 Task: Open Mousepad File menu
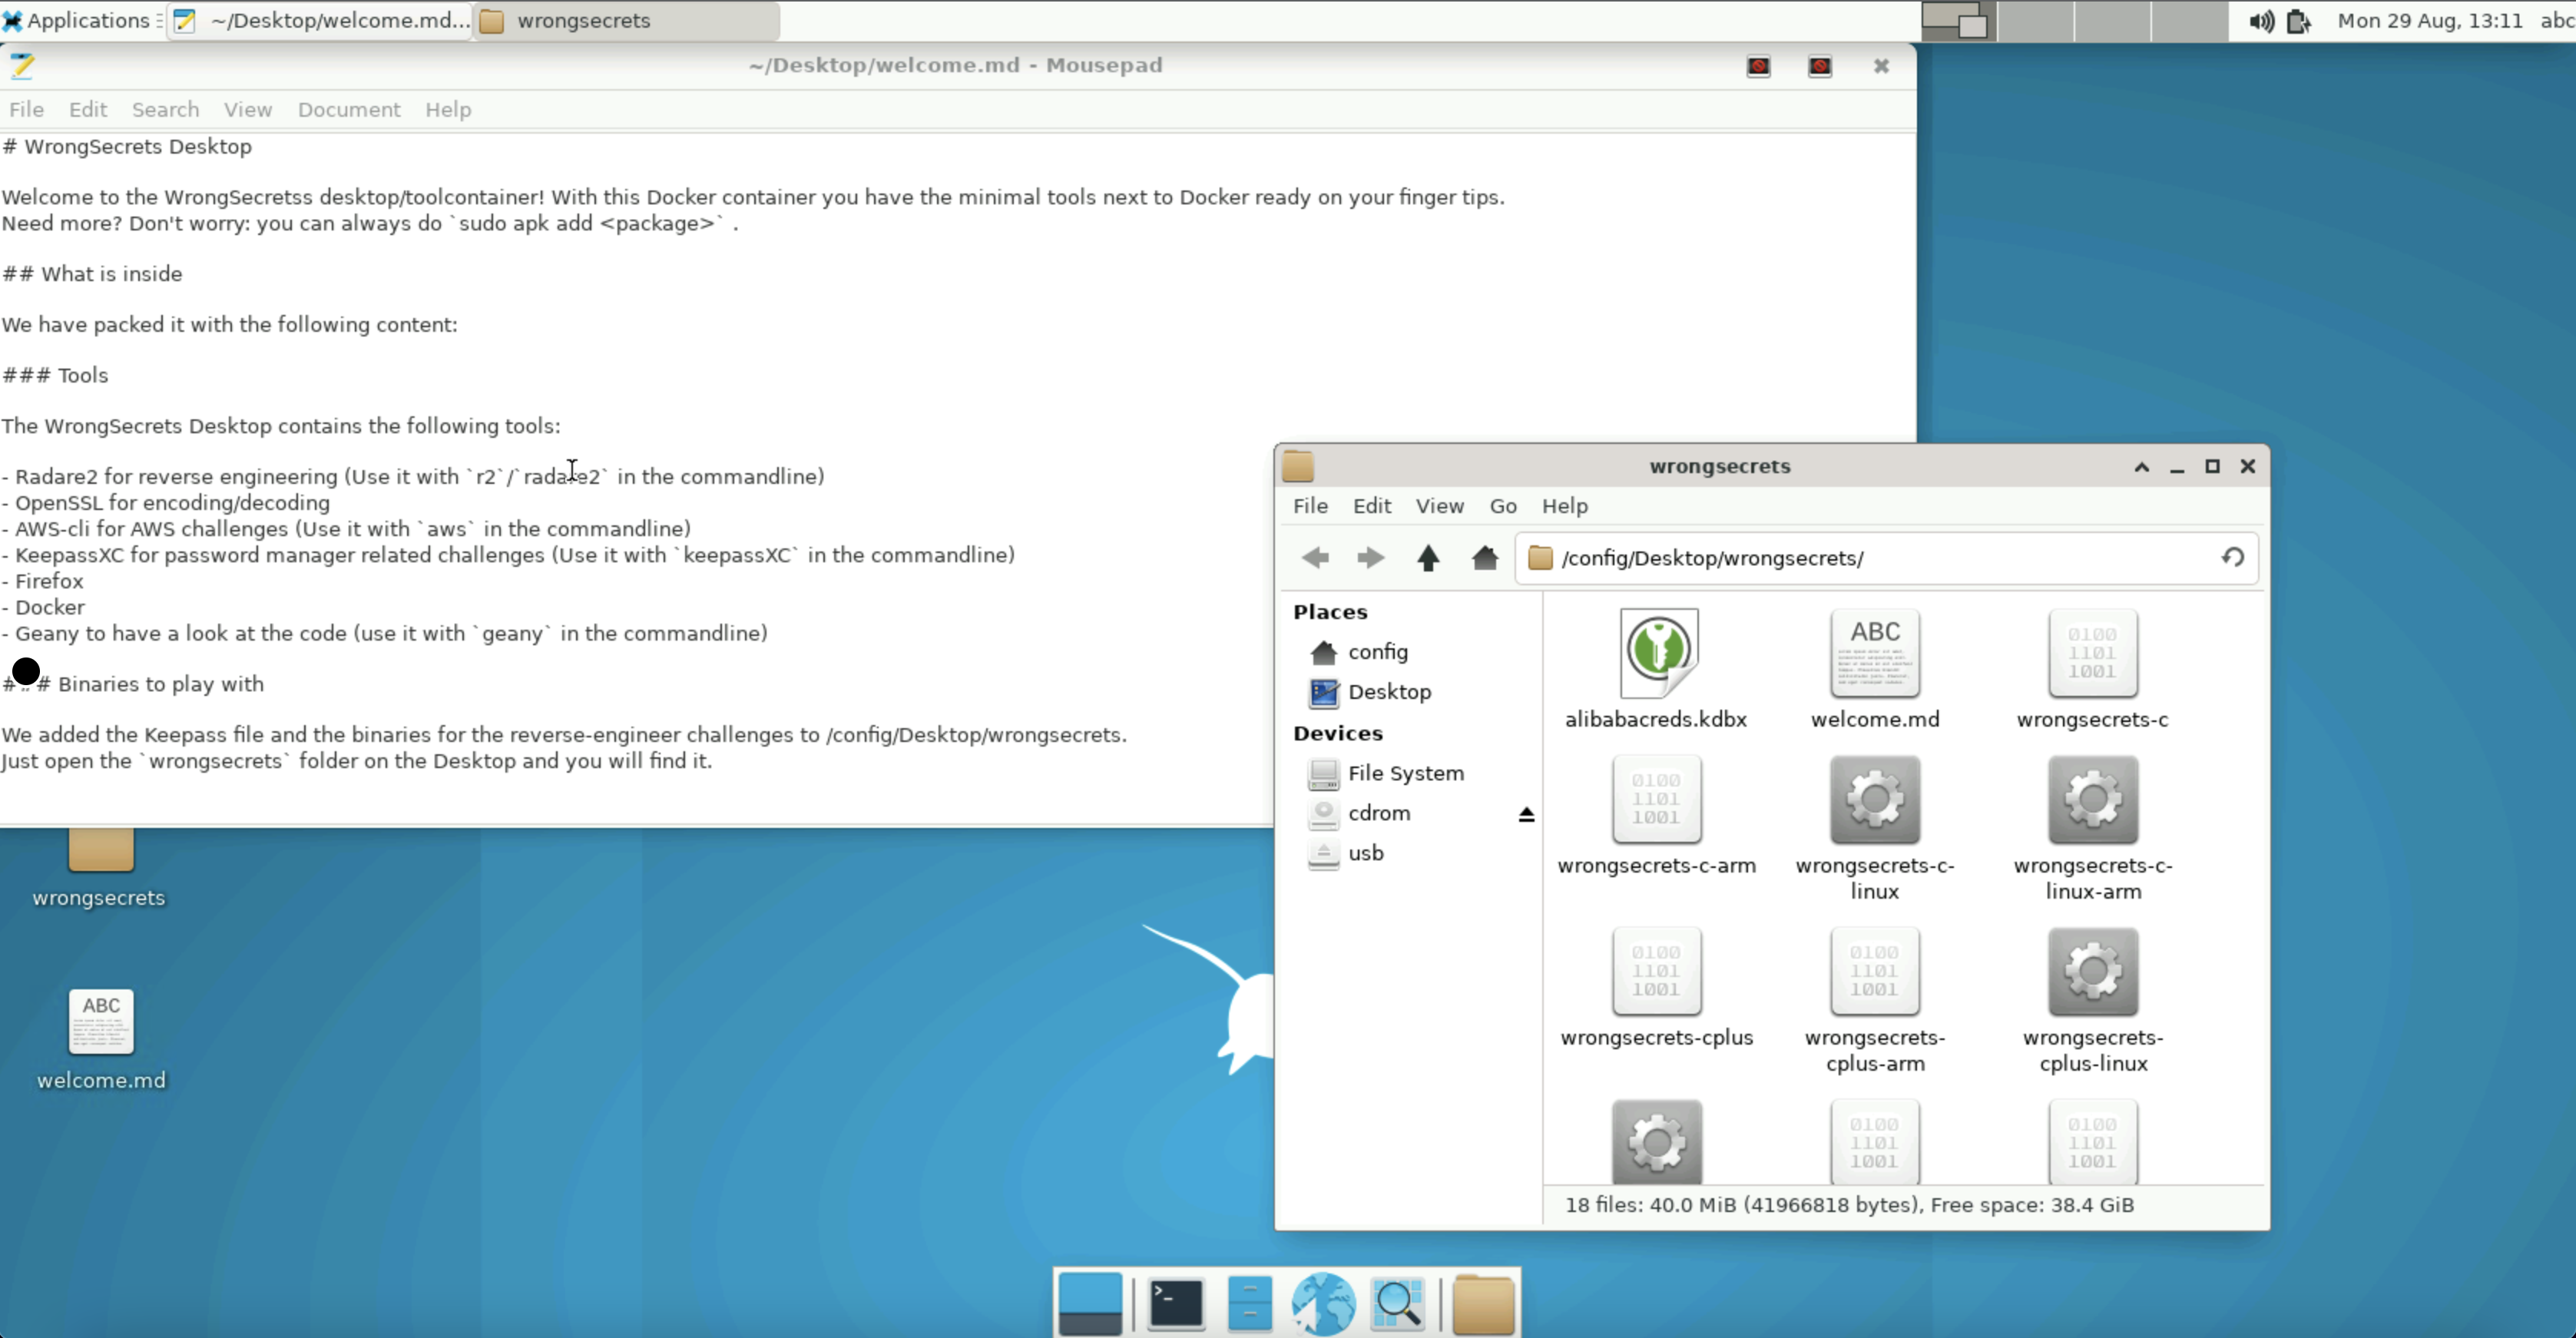[26, 110]
